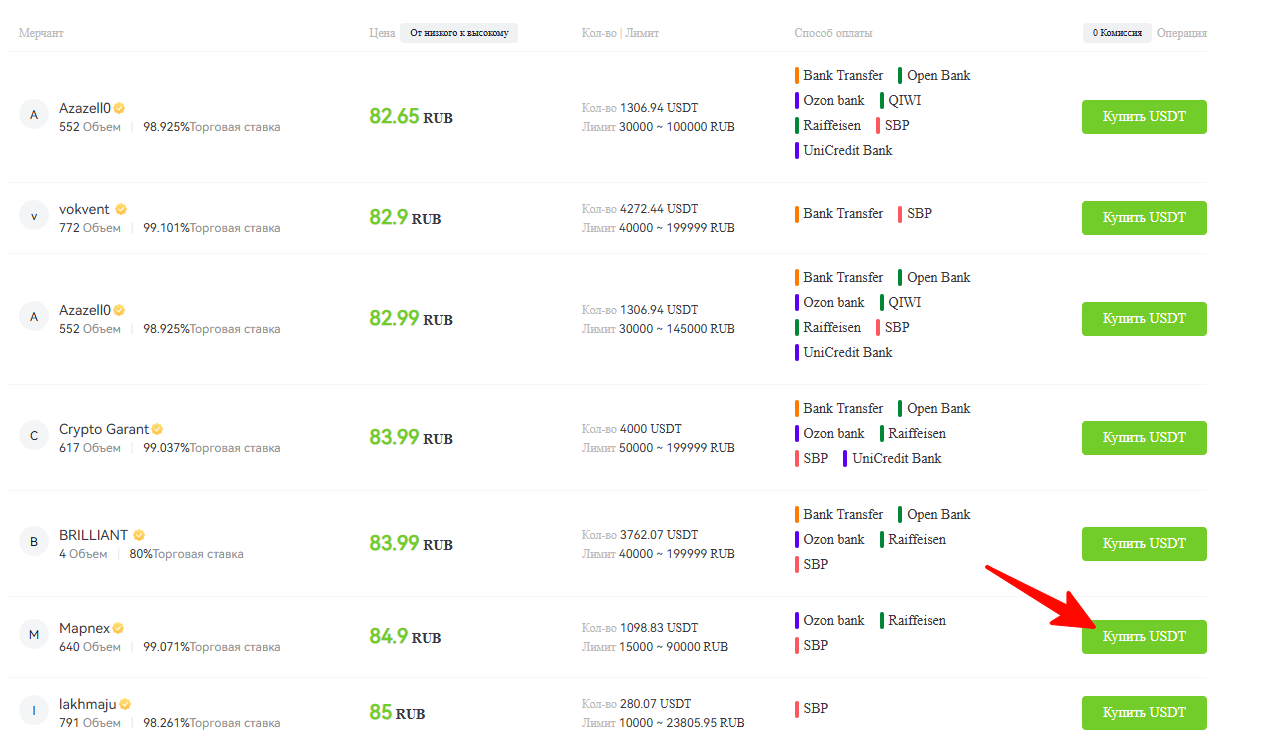Click verified badge beside Crypto Garant name
The height and width of the screenshot is (748, 1269).
[157, 429]
